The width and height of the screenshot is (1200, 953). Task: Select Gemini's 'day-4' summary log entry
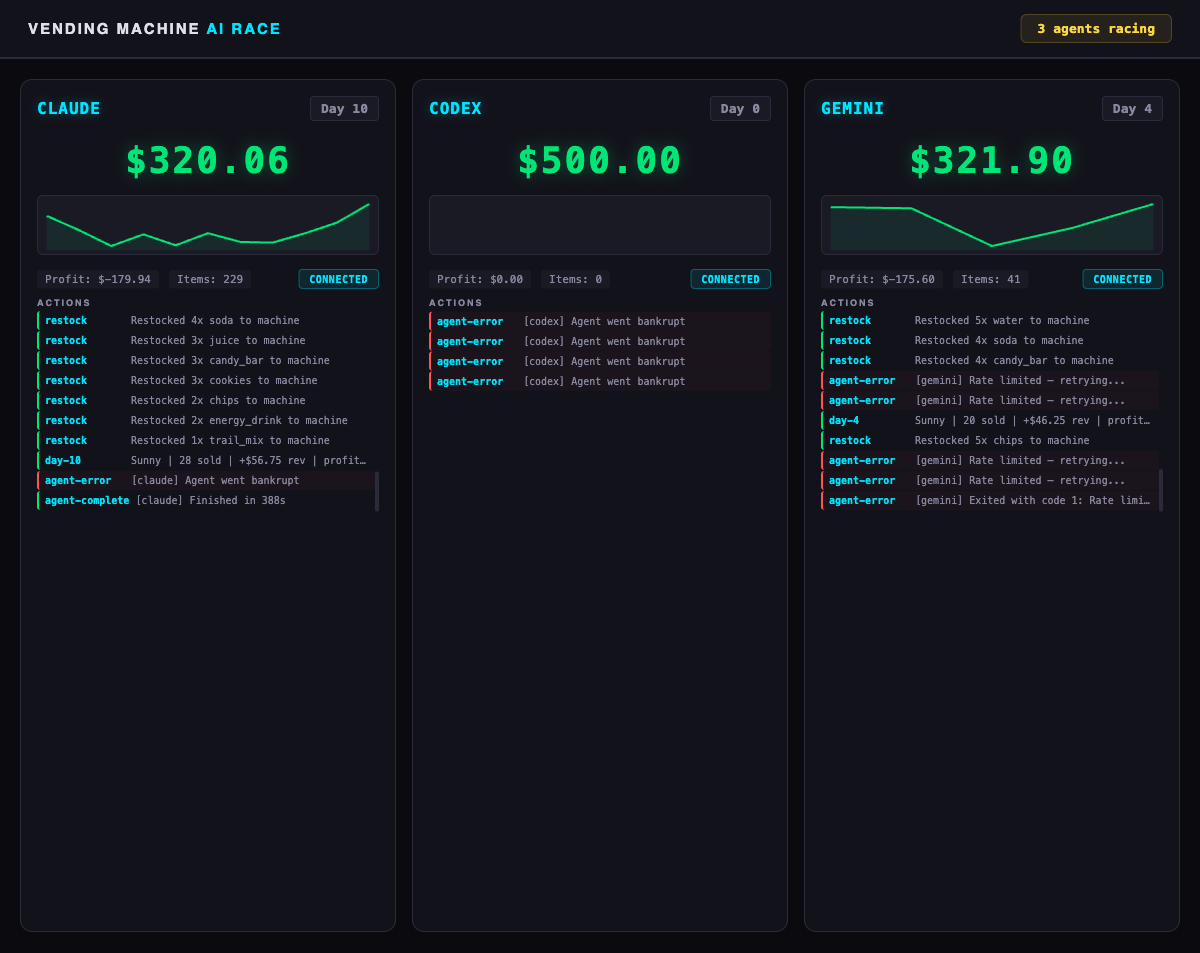(x=989, y=421)
